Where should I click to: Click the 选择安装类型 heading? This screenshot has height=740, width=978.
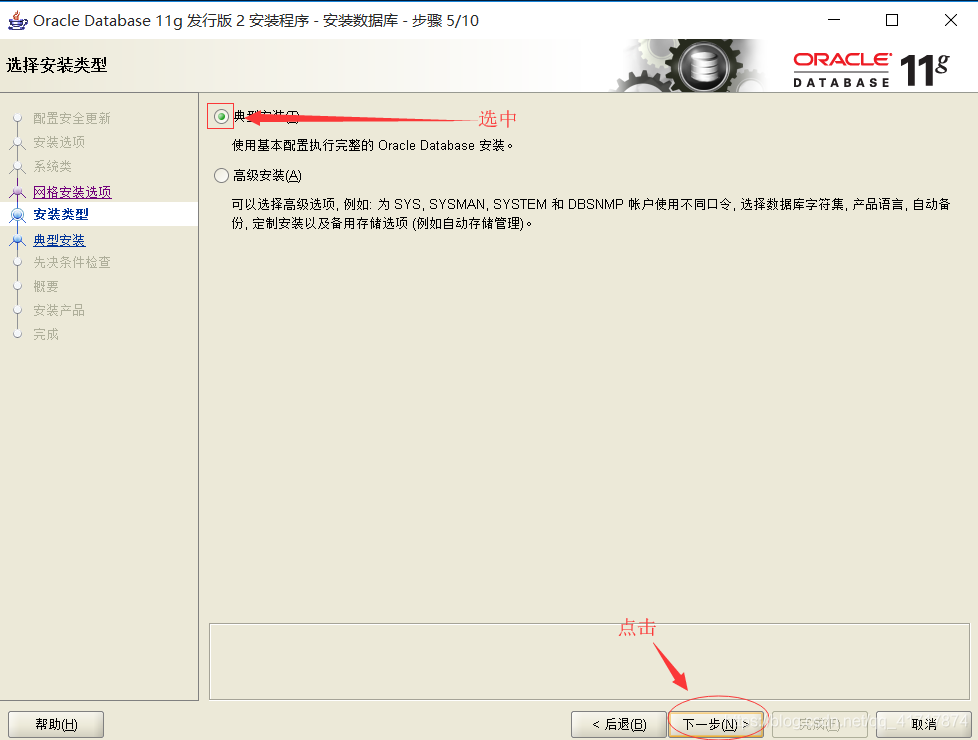pyautogui.click(x=57, y=65)
